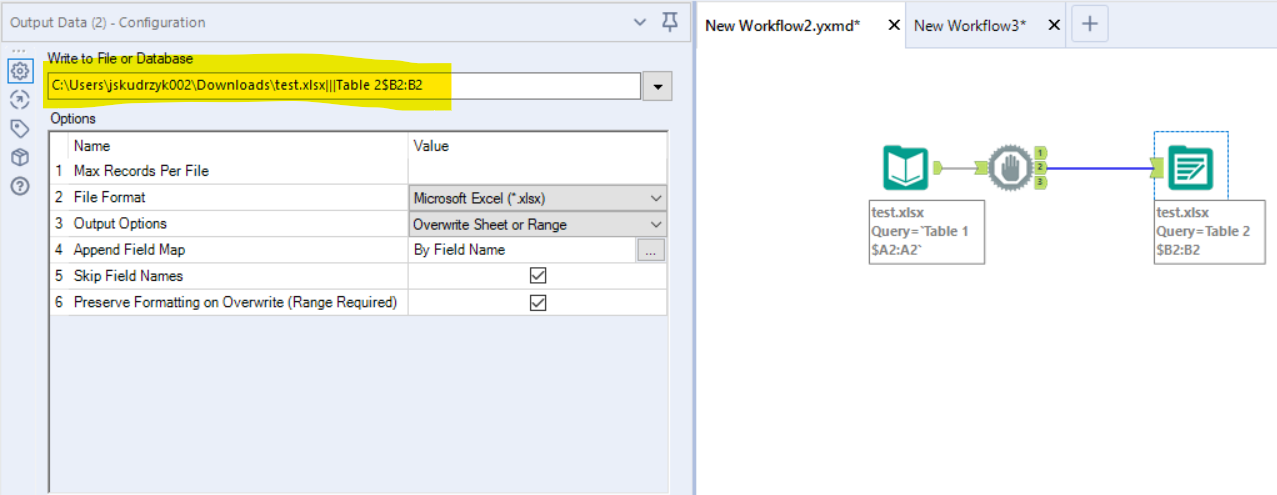Collapse the Configuration panel chevron
This screenshot has height=495, width=1277.
(641, 22)
